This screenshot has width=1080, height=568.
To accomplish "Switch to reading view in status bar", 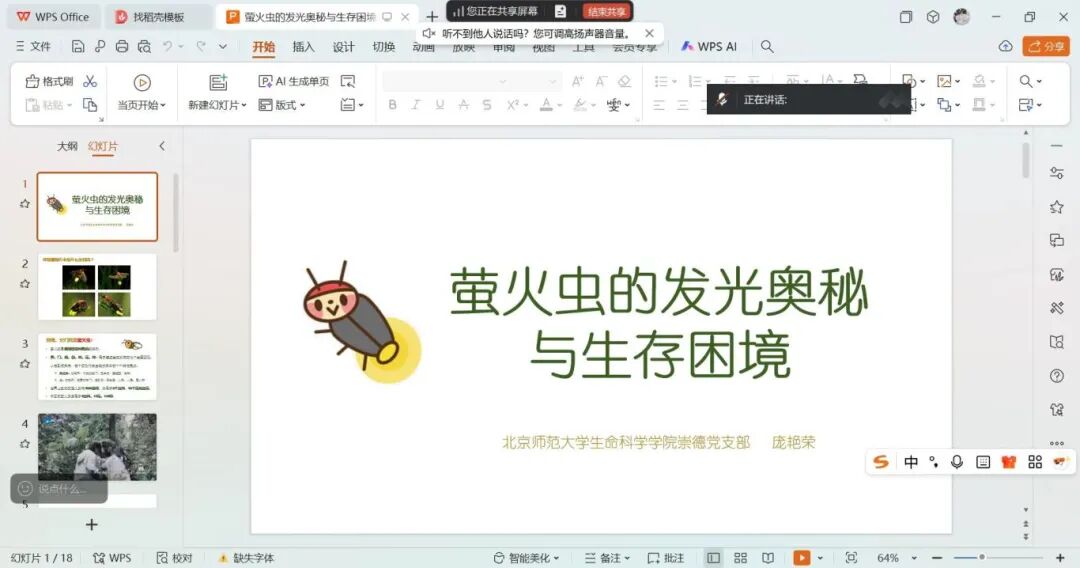I will point(767,558).
